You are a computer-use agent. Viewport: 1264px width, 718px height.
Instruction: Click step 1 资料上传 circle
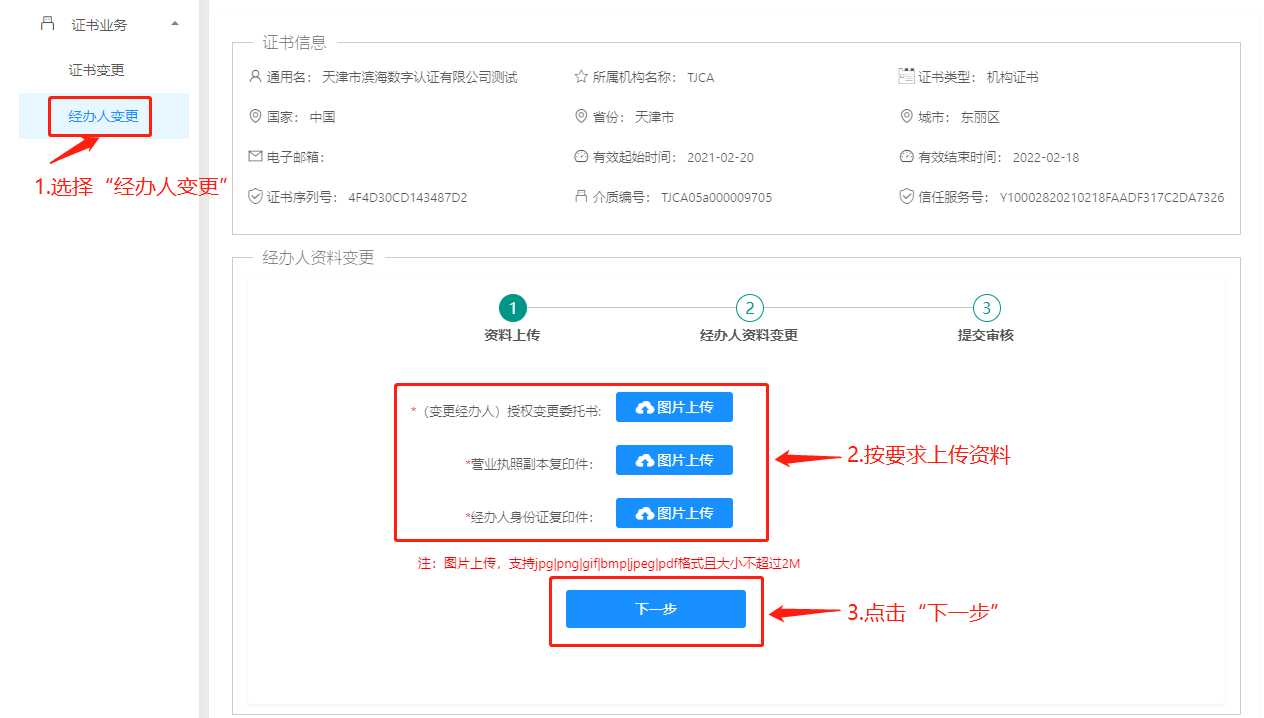pyautogui.click(x=512, y=308)
